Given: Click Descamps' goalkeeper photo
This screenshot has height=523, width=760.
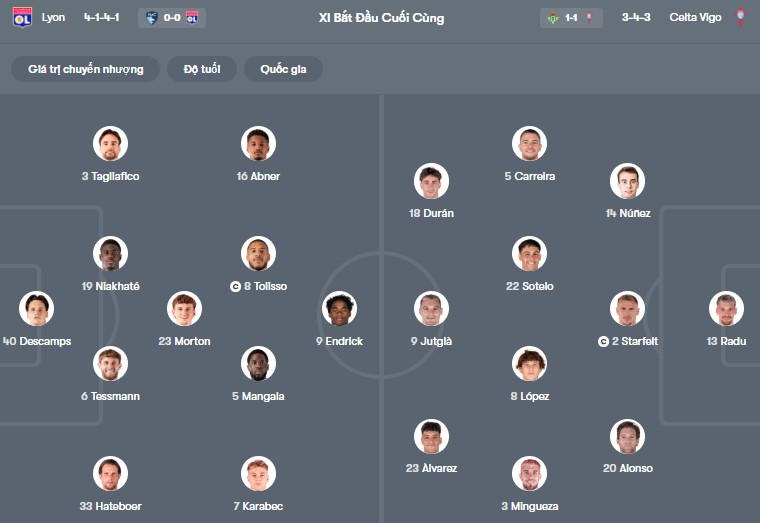Looking at the screenshot, I should click(37, 309).
